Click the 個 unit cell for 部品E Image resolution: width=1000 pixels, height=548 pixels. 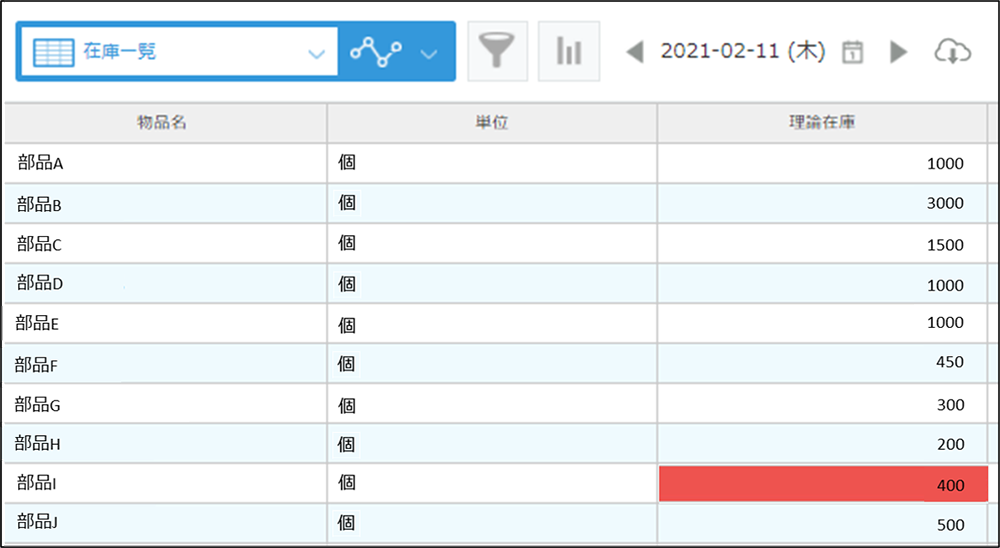tap(491, 323)
